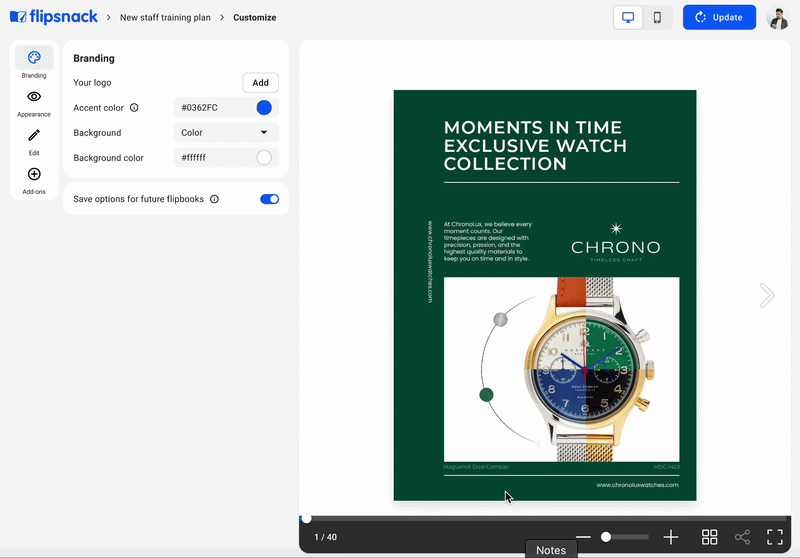Viewport: 800px width, 558px height.
Task: Toggle Save options for future flipbooks
Action: (x=269, y=199)
